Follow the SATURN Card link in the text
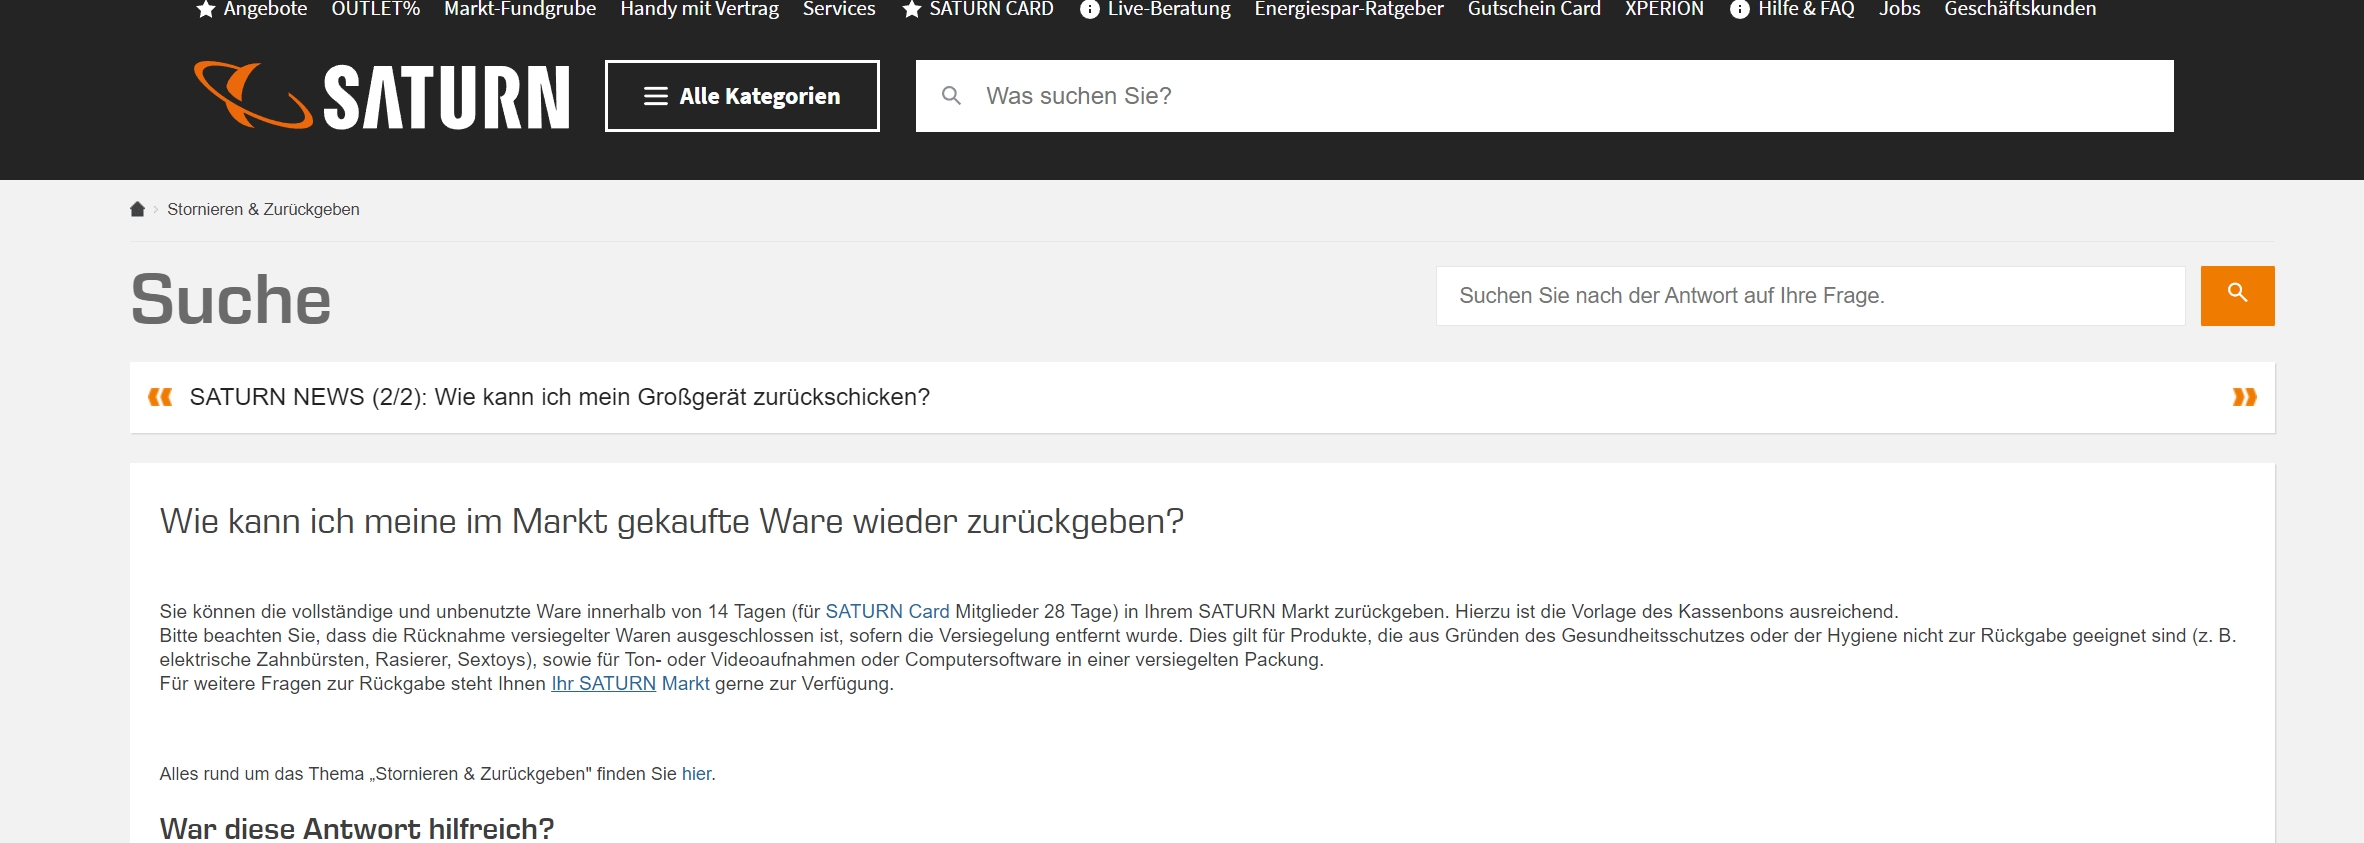This screenshot has width=2364, height=843. (x=887, y=611)
